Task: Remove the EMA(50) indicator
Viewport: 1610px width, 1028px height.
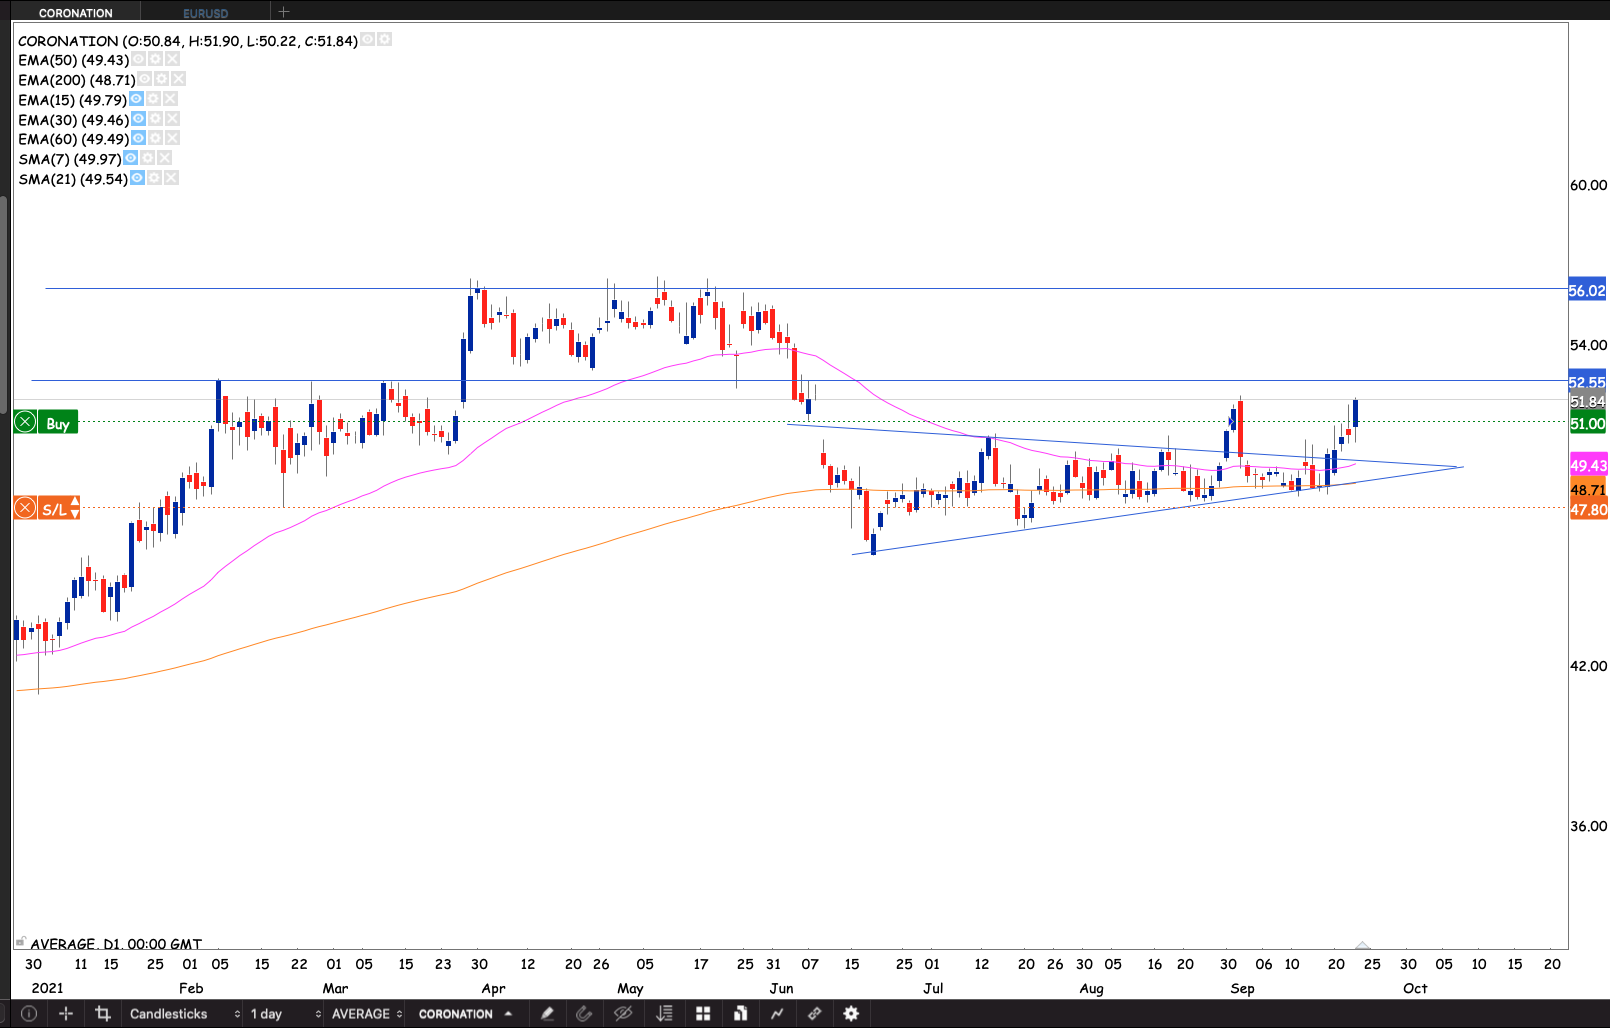Action: click(x=172, y=59)
